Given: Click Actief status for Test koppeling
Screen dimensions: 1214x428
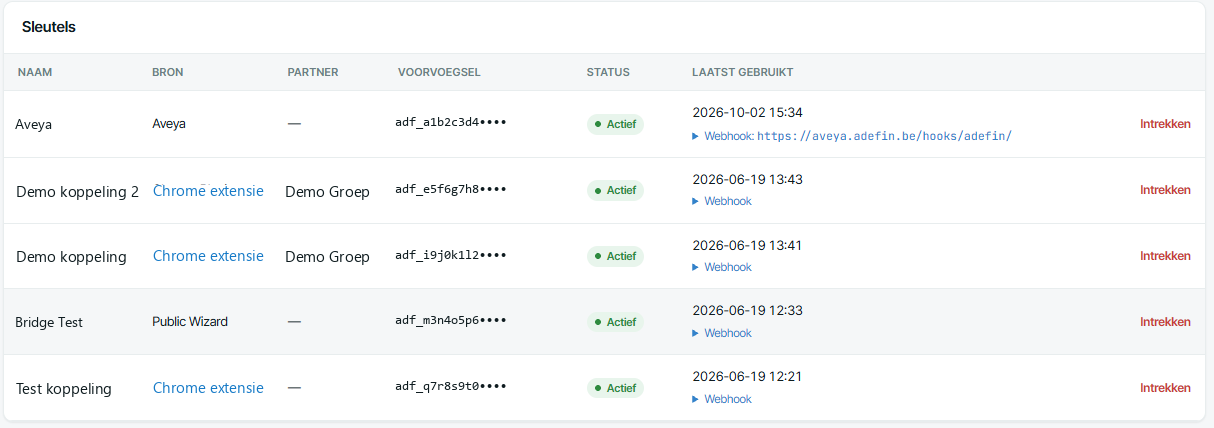Looking at the screenshot, I should (x=615, y=388).
